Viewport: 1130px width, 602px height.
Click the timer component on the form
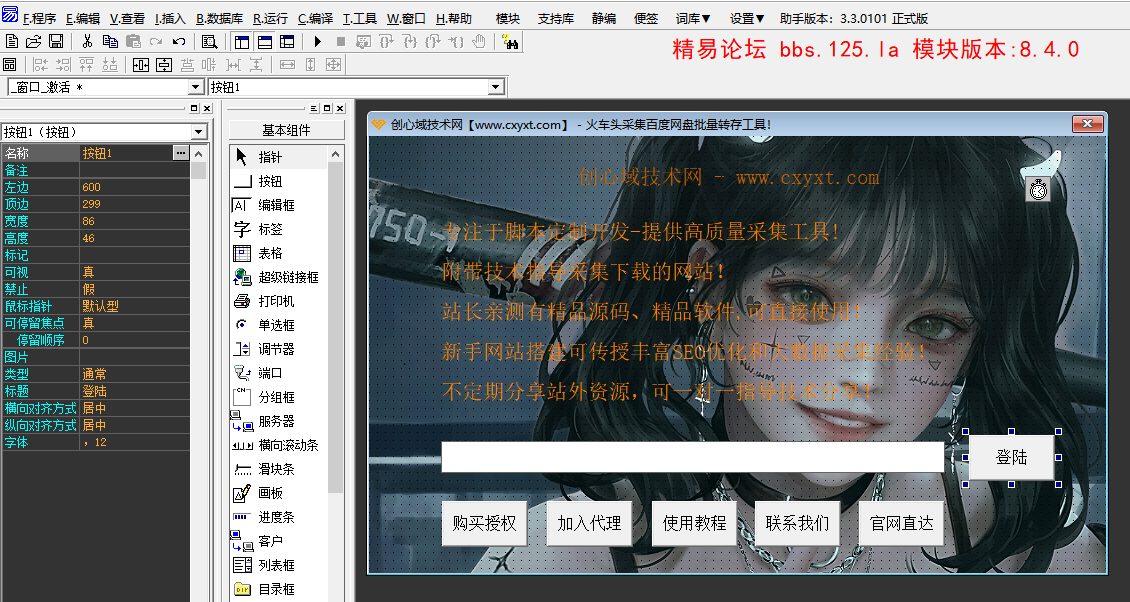point(1038,190)
